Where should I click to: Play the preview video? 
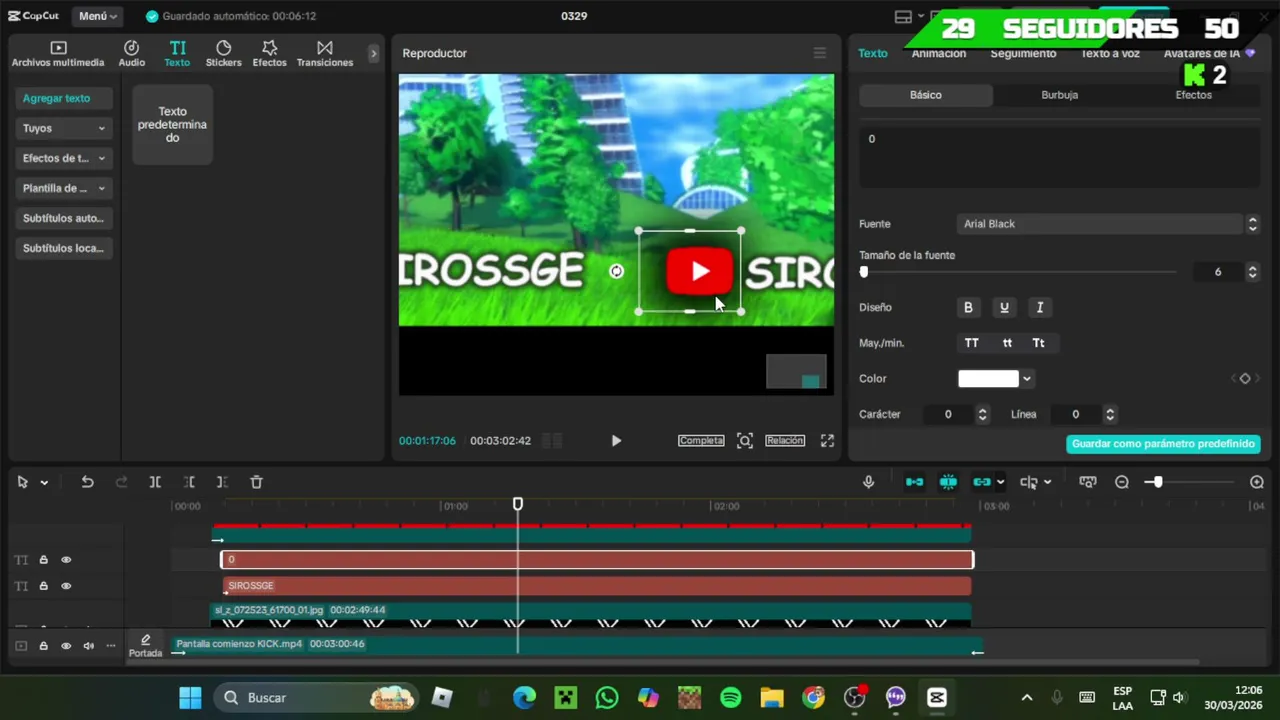click(616, 440)
